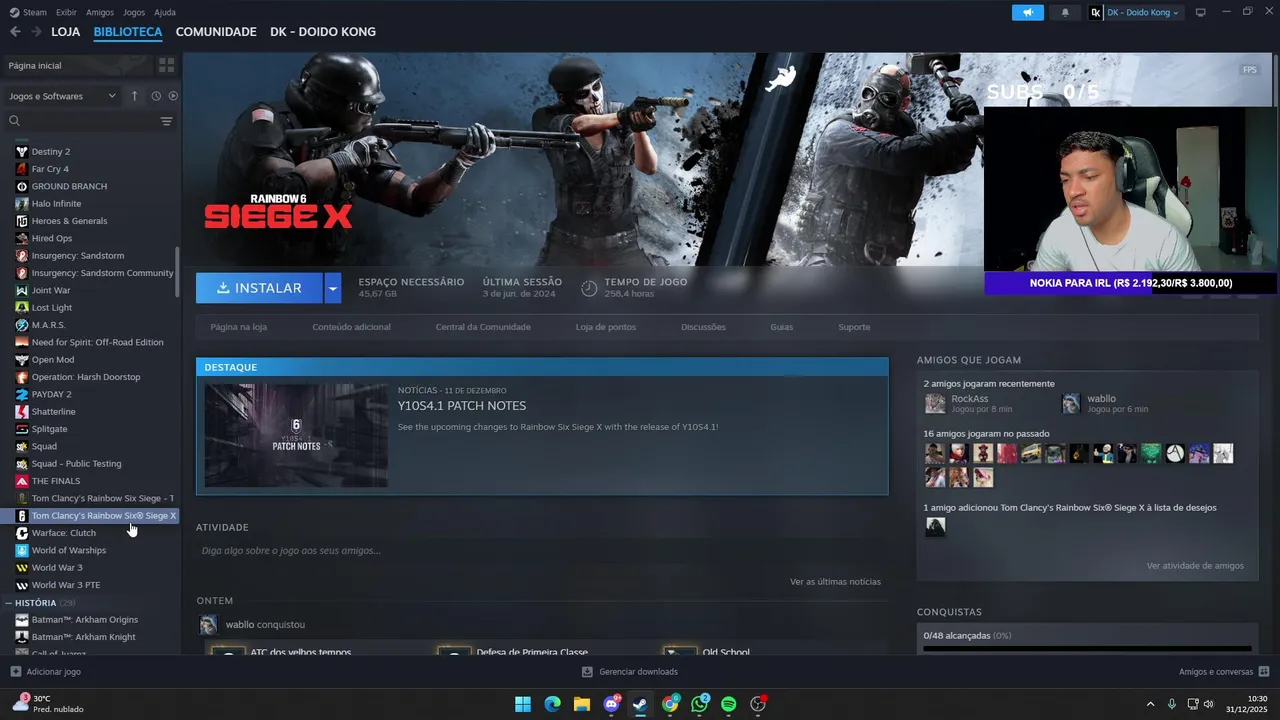Open the Exibir menu
This screenshot has height=720, width=1280.
(x=66, y=12)
